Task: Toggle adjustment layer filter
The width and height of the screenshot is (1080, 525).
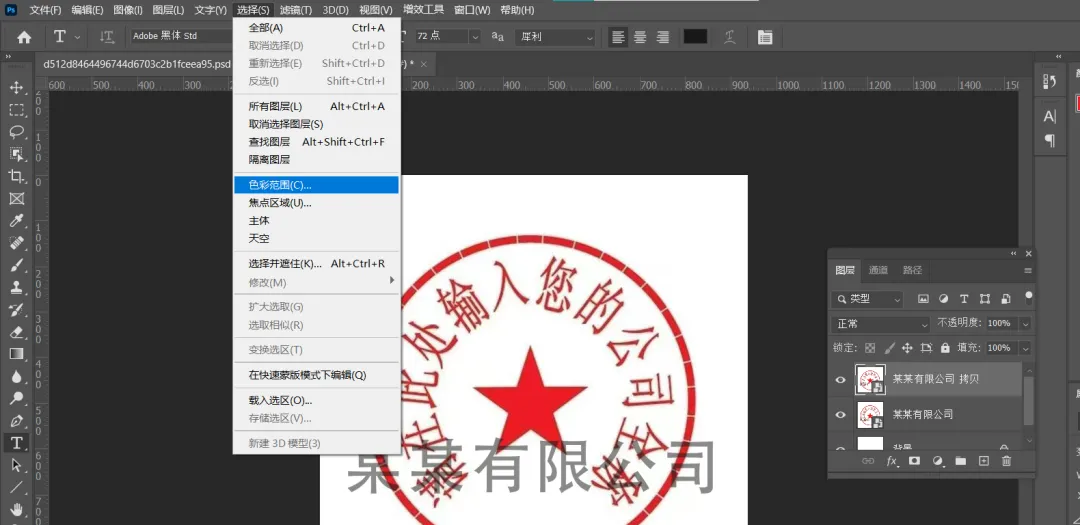Action: click(944, 299)
